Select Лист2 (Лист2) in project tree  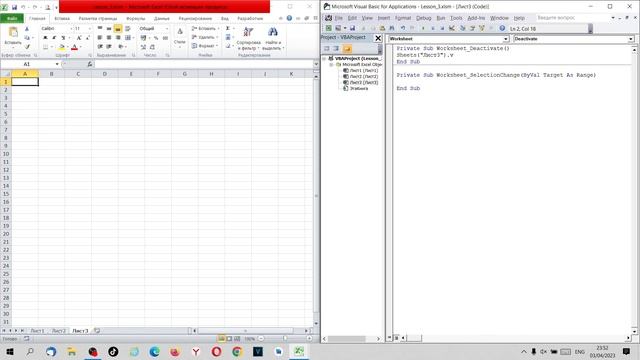[361, 76]
